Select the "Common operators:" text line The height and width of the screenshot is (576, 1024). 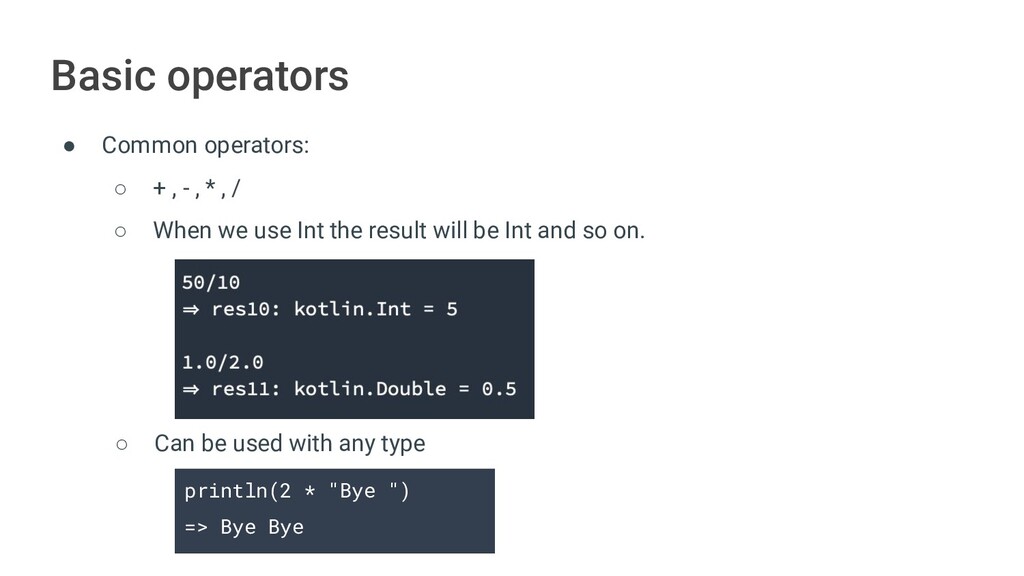[205, 146]
